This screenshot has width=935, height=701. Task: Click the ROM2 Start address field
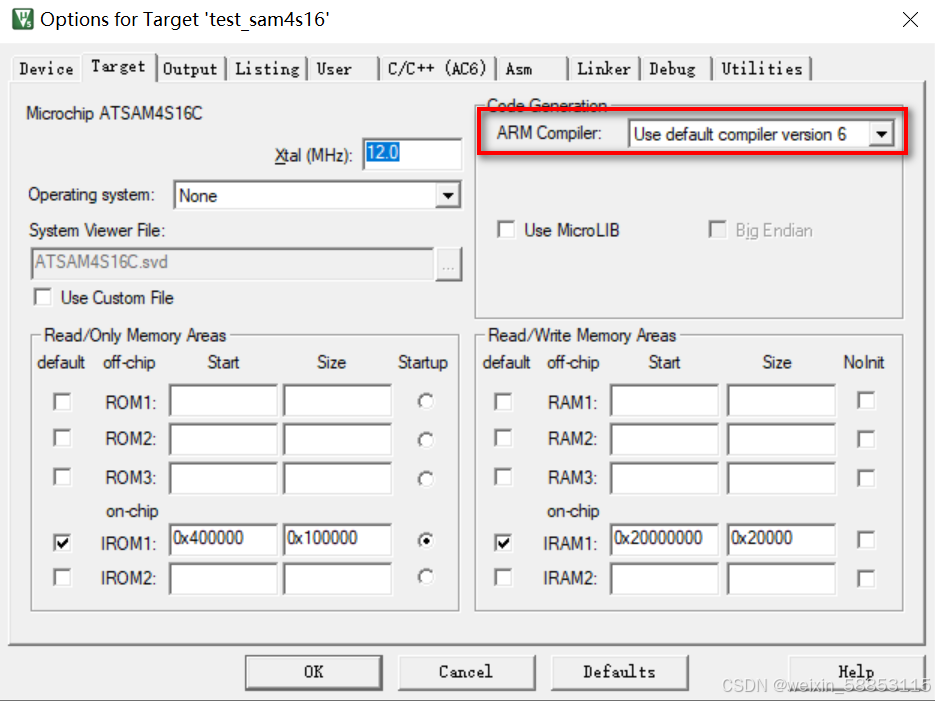tap(224, 439)
